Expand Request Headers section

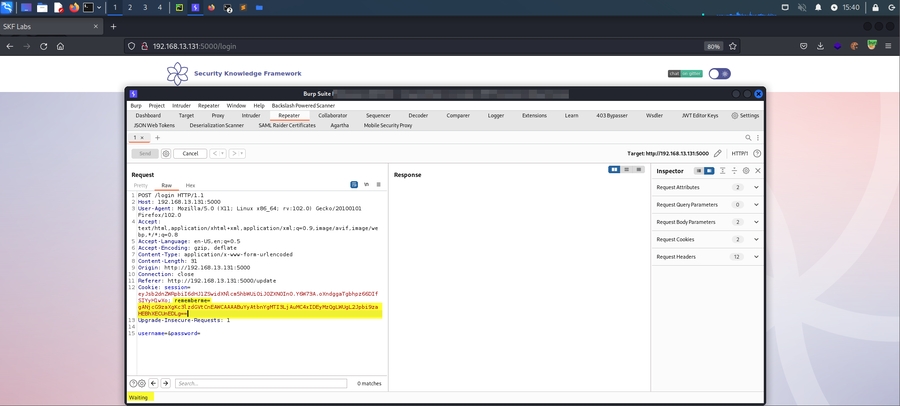(x=756, y=257)
